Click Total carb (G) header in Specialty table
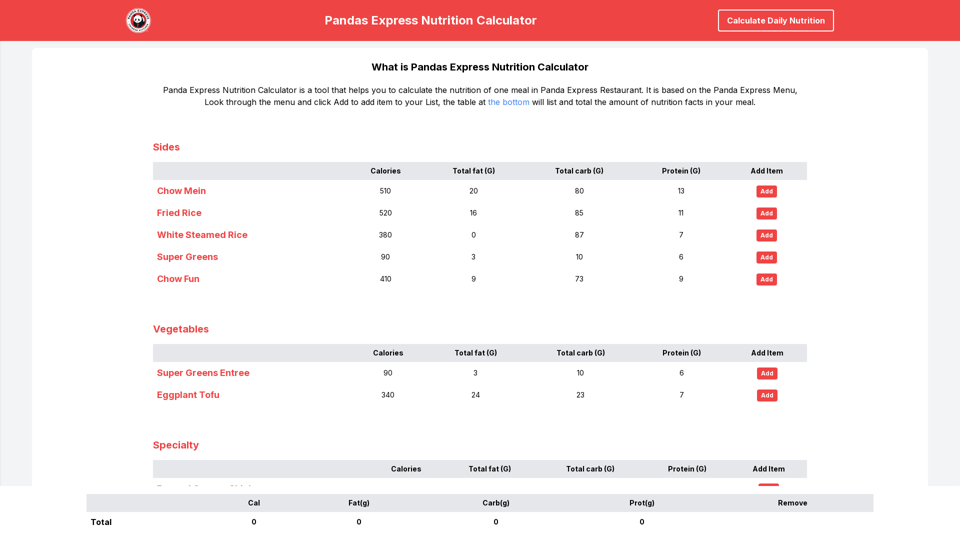Viewport: 960px width, 540px height. (x=590, y=469)
